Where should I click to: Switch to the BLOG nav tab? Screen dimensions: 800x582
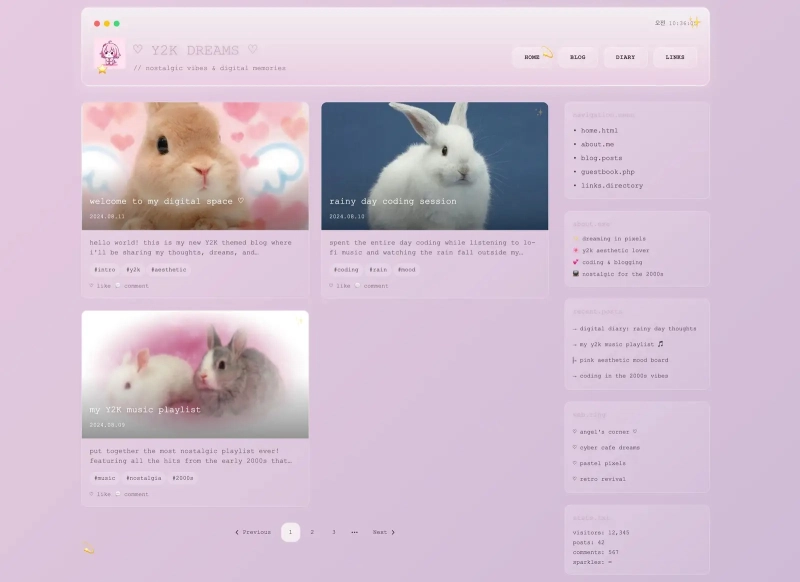pos(578,57)
